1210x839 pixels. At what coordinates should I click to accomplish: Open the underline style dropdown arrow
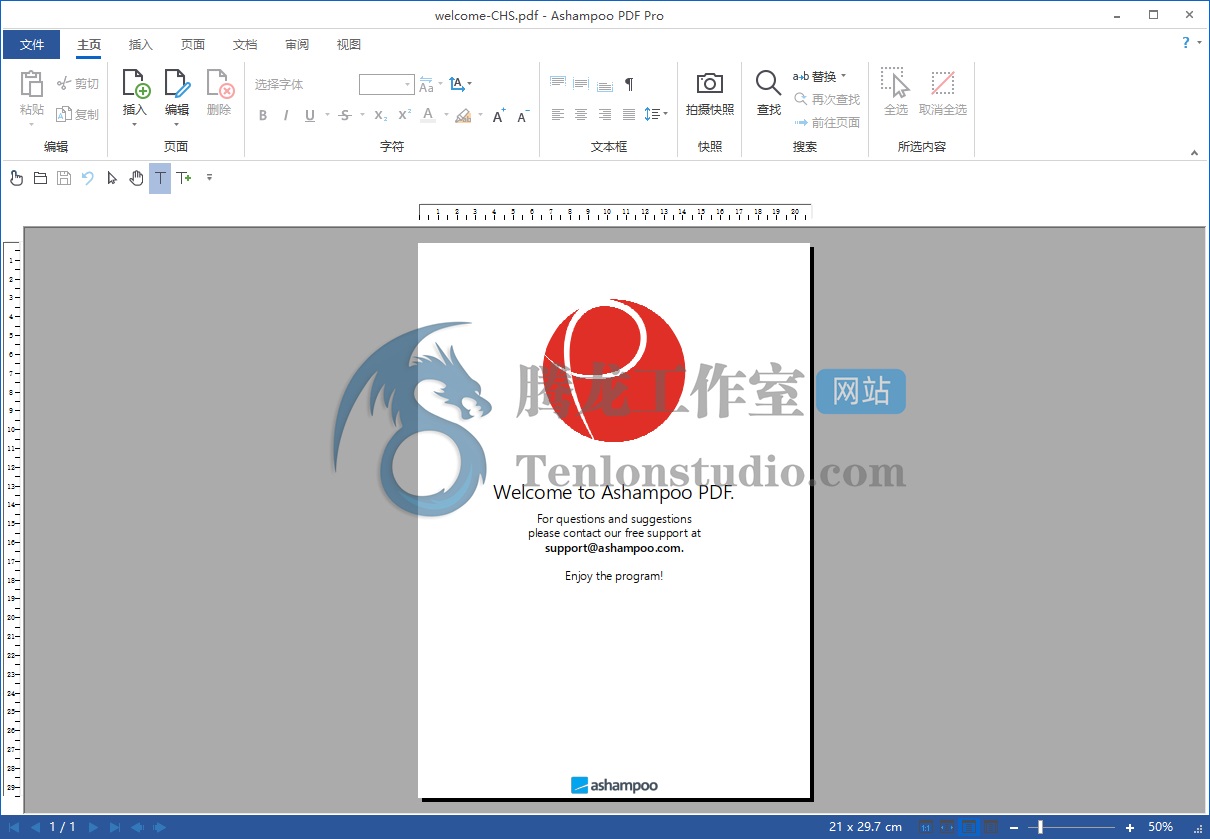(x=326, y=116)
